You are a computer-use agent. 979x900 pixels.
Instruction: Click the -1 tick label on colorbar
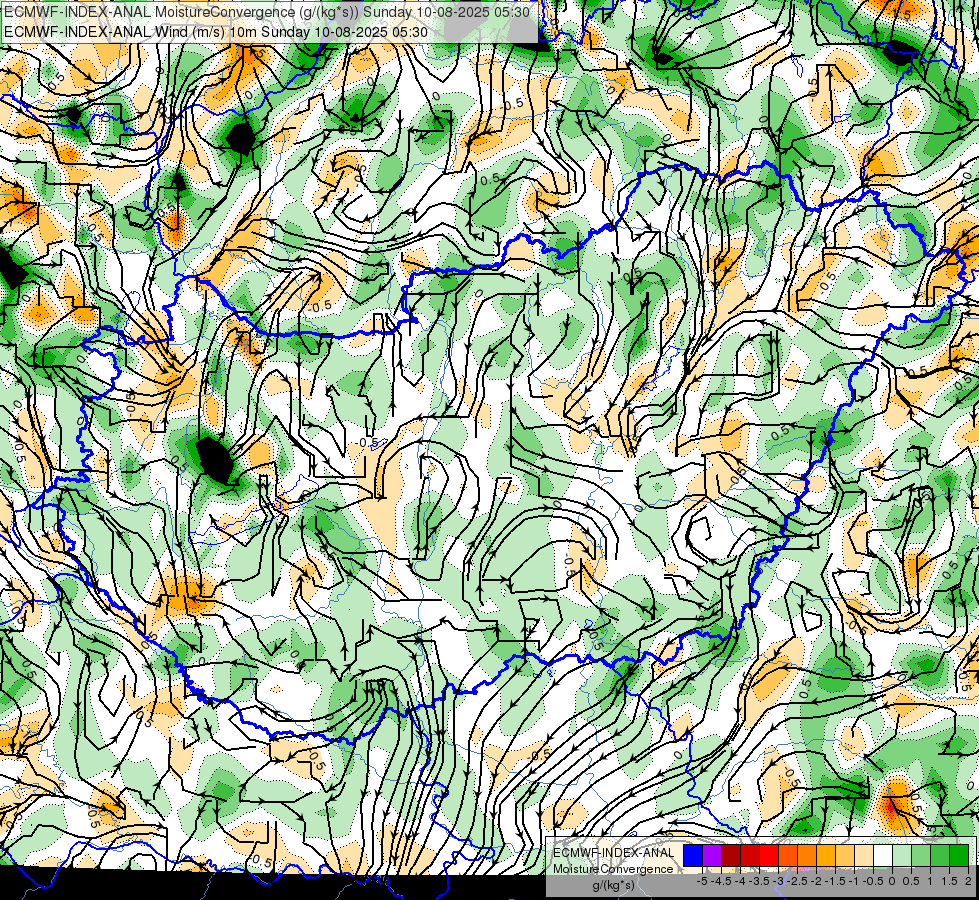(x=854, y=881)
